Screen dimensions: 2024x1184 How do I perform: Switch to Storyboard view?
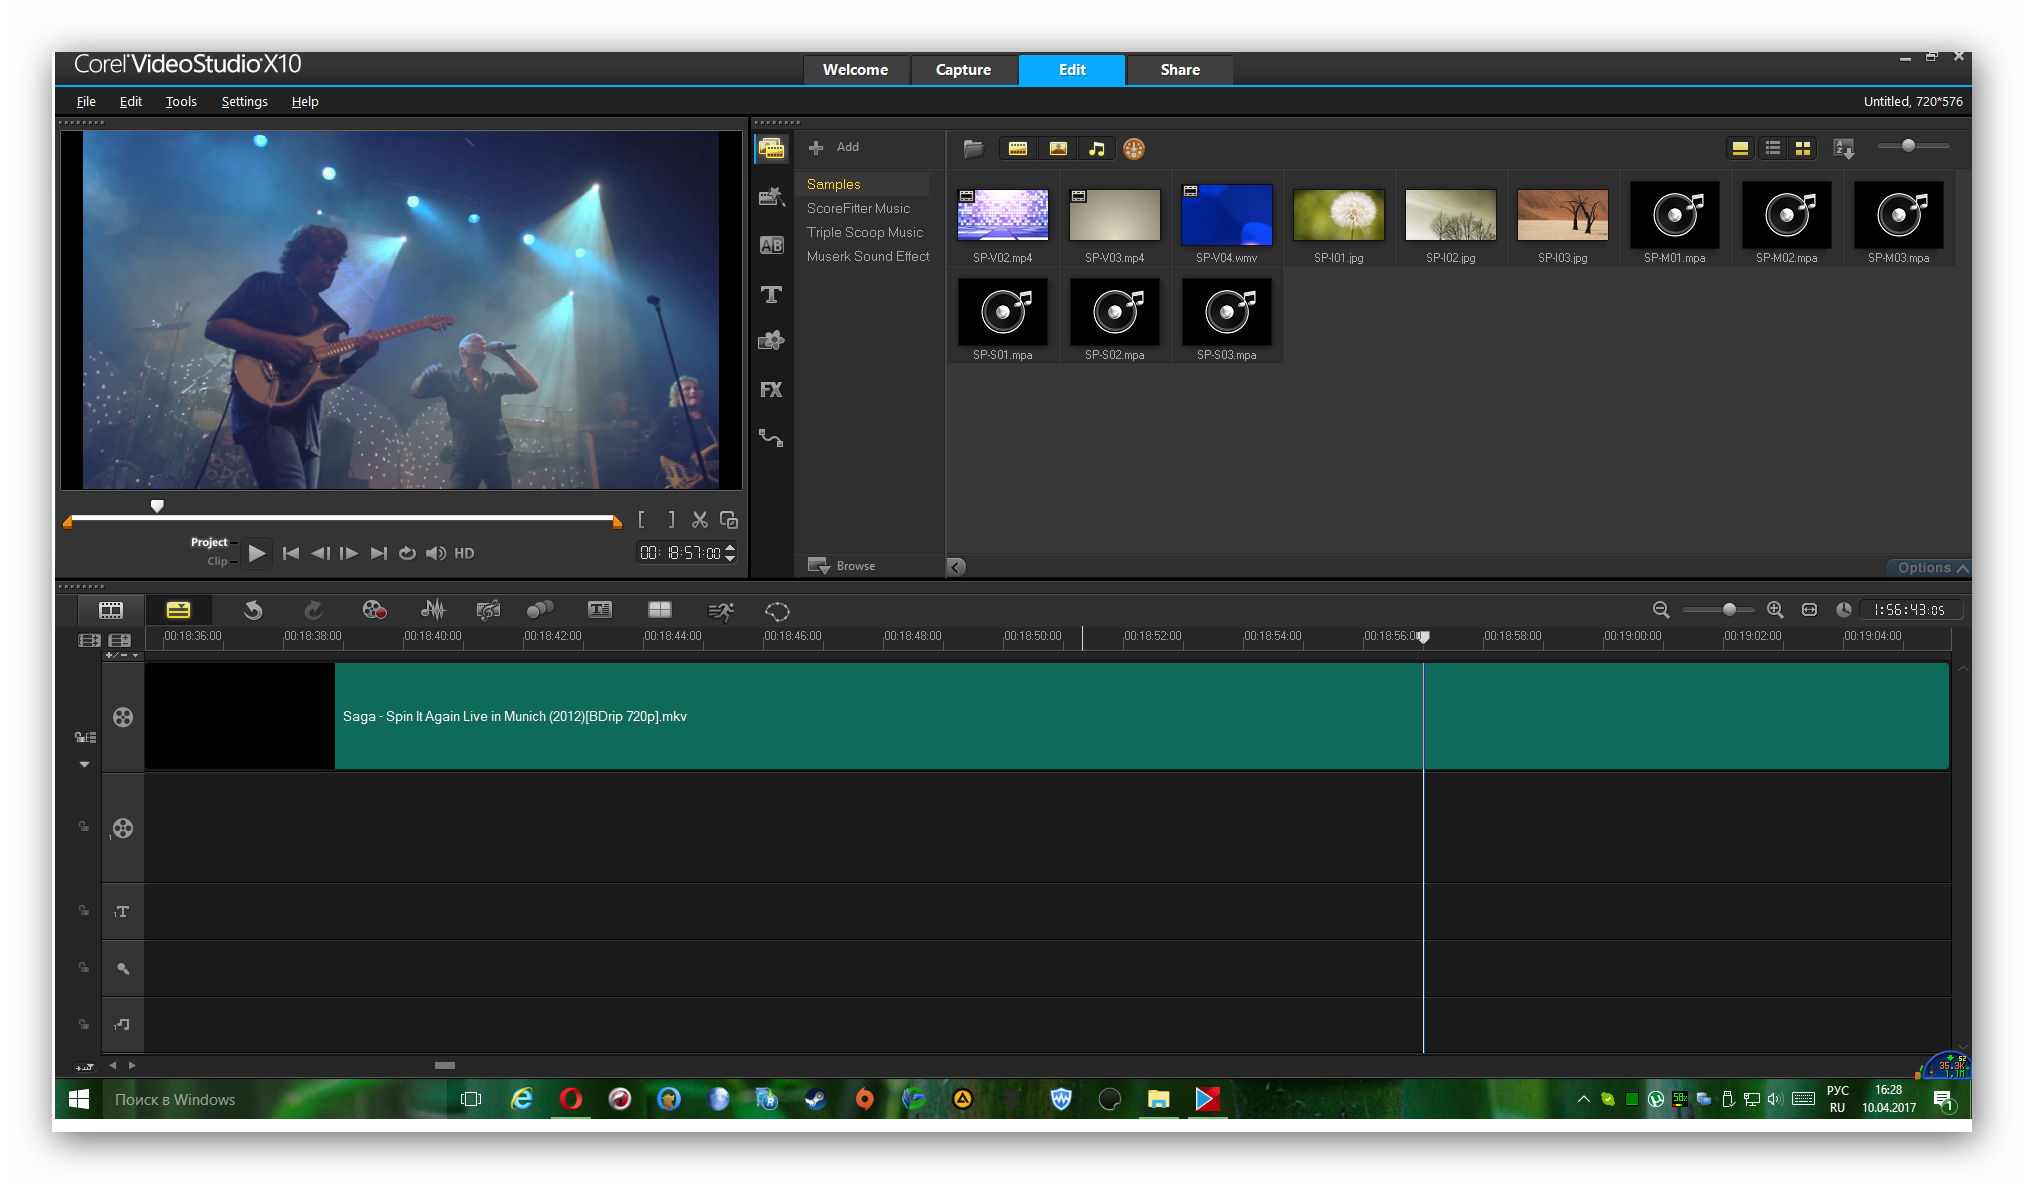pos(111,610)
